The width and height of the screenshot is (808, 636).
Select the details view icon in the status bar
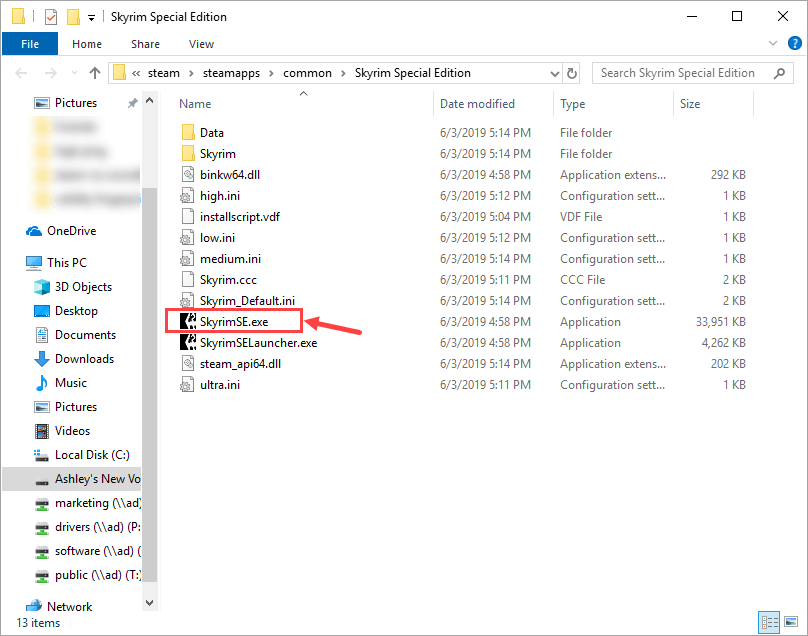[x=770, y=622]
